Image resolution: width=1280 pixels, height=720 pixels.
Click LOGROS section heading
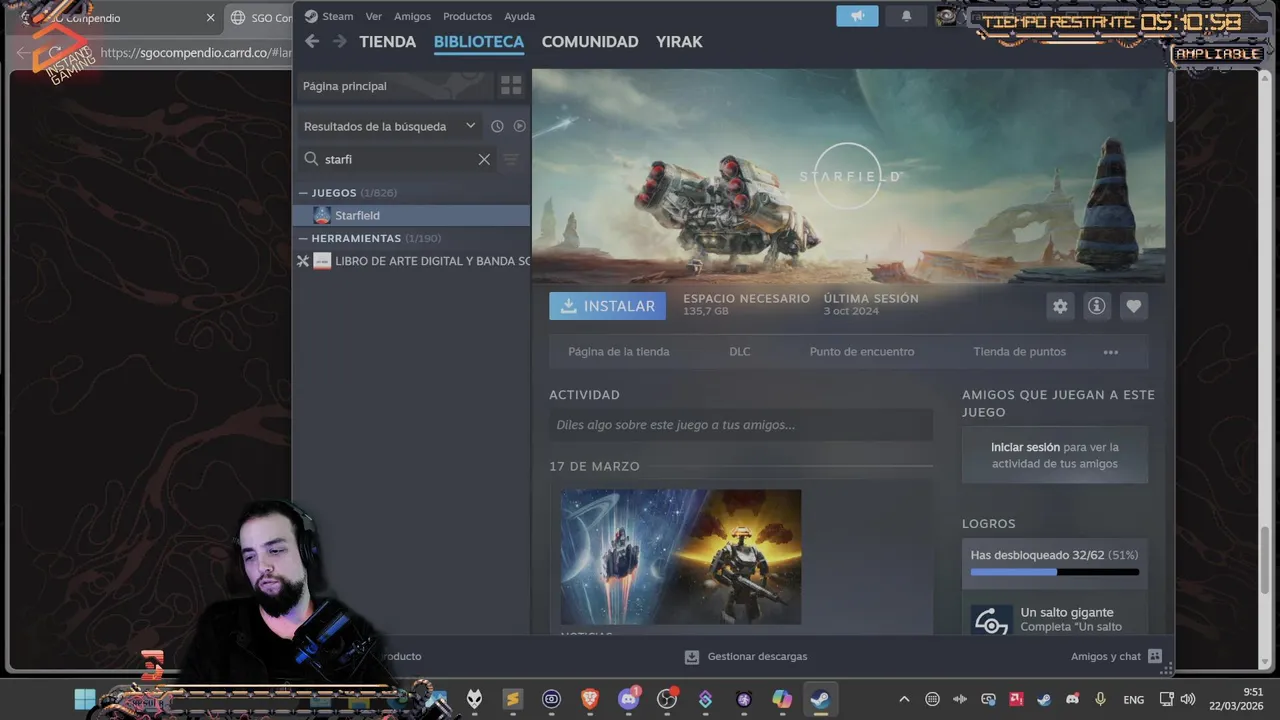click(x=988, y=523)
